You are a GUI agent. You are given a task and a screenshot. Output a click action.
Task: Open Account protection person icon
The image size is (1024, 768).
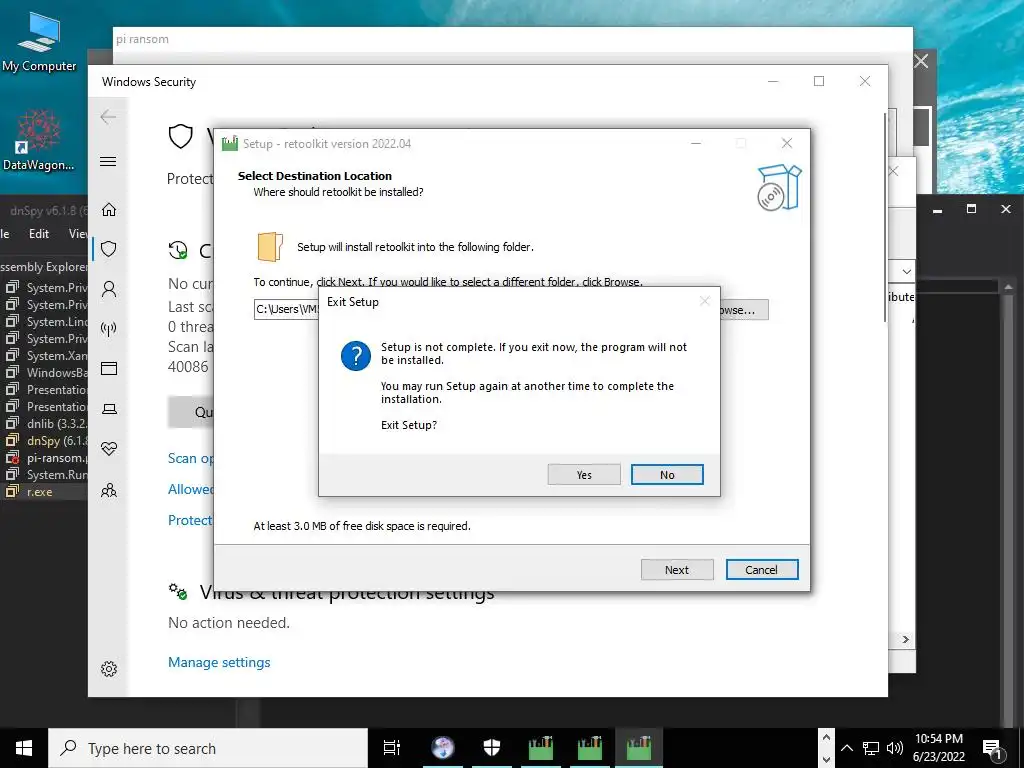(x=109, y=289)
